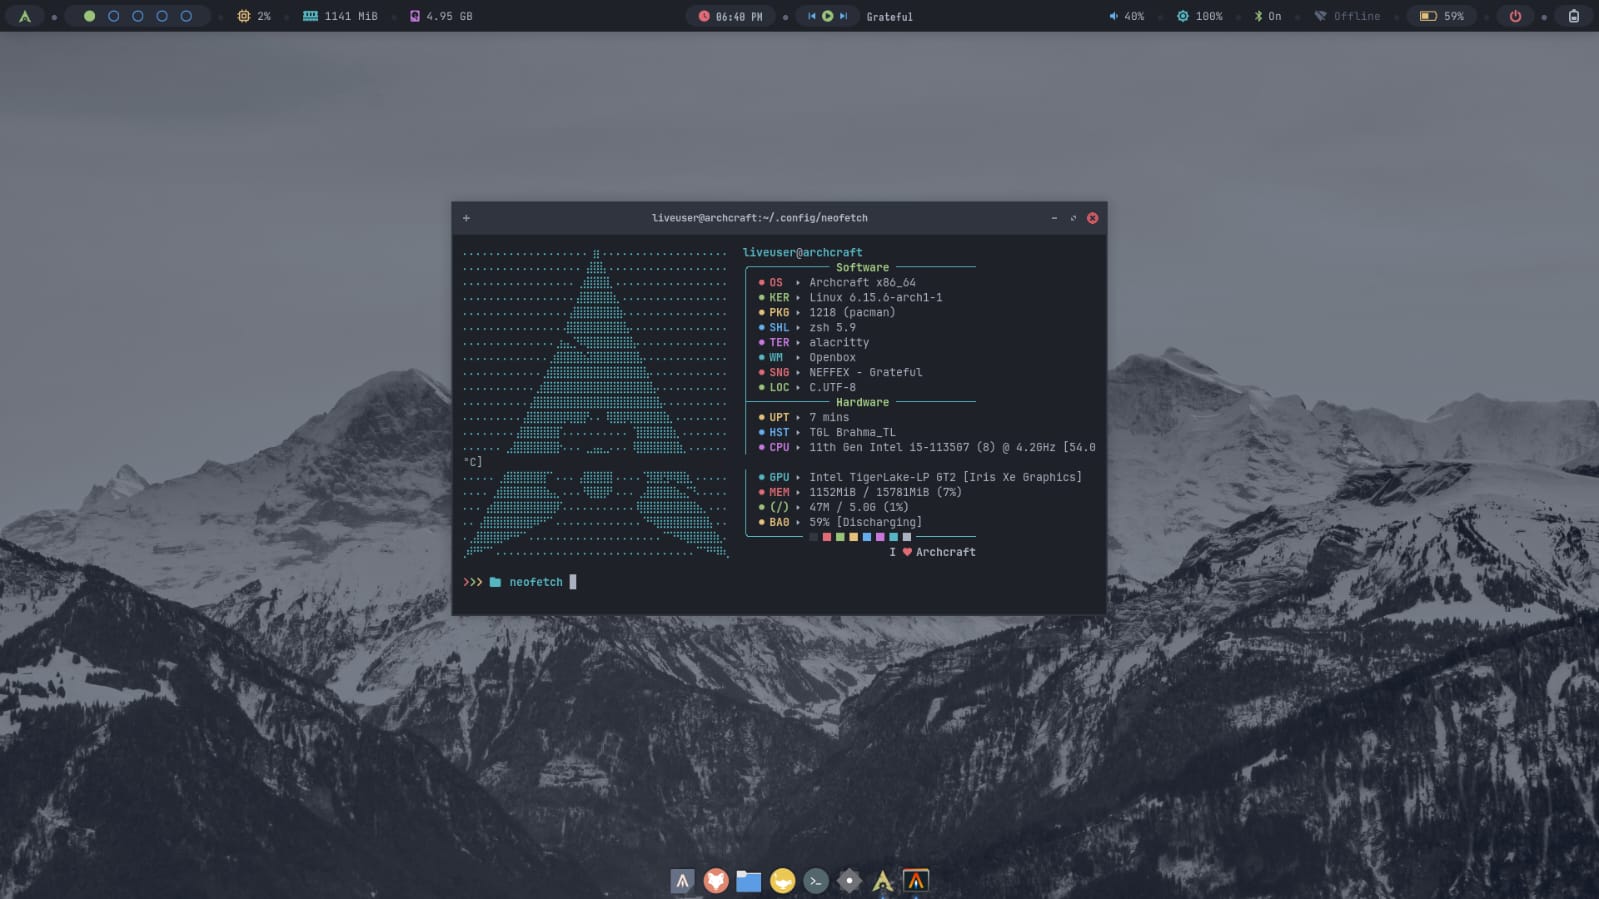Click the green neofetch color block
1599x899 pixels.
(x=840, y=537)
